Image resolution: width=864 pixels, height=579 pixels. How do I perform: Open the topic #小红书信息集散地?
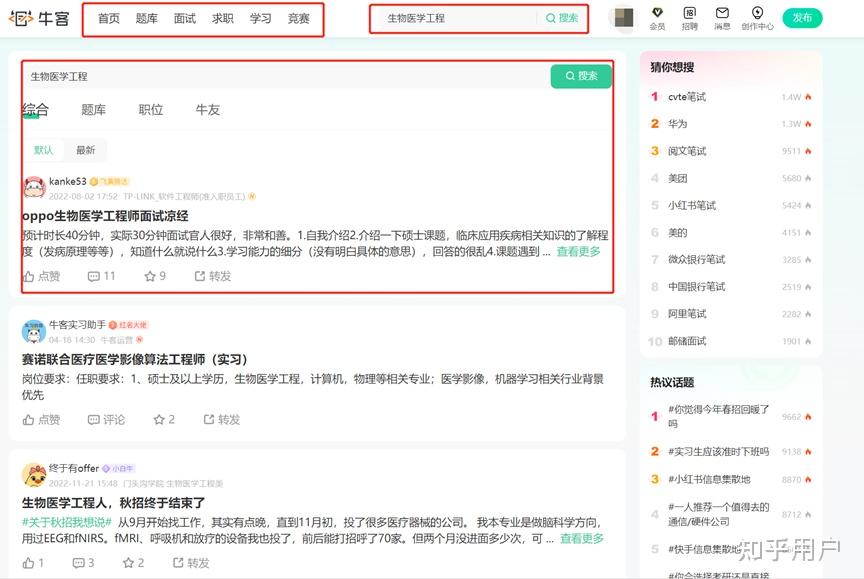click(709, 479)
